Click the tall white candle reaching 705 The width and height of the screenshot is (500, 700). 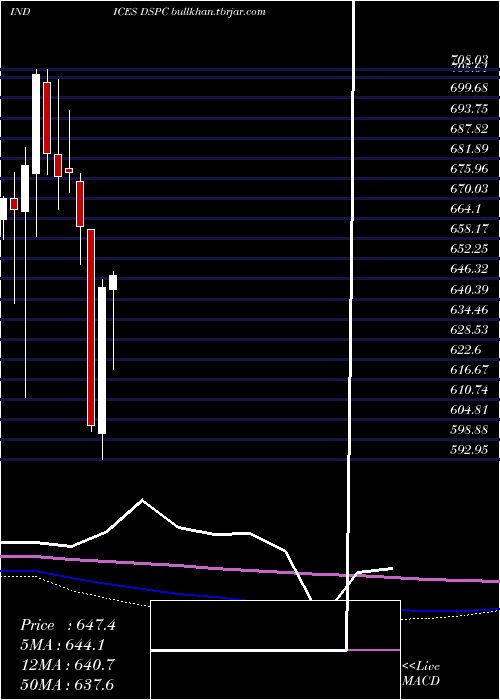click(x=36, y=124)
